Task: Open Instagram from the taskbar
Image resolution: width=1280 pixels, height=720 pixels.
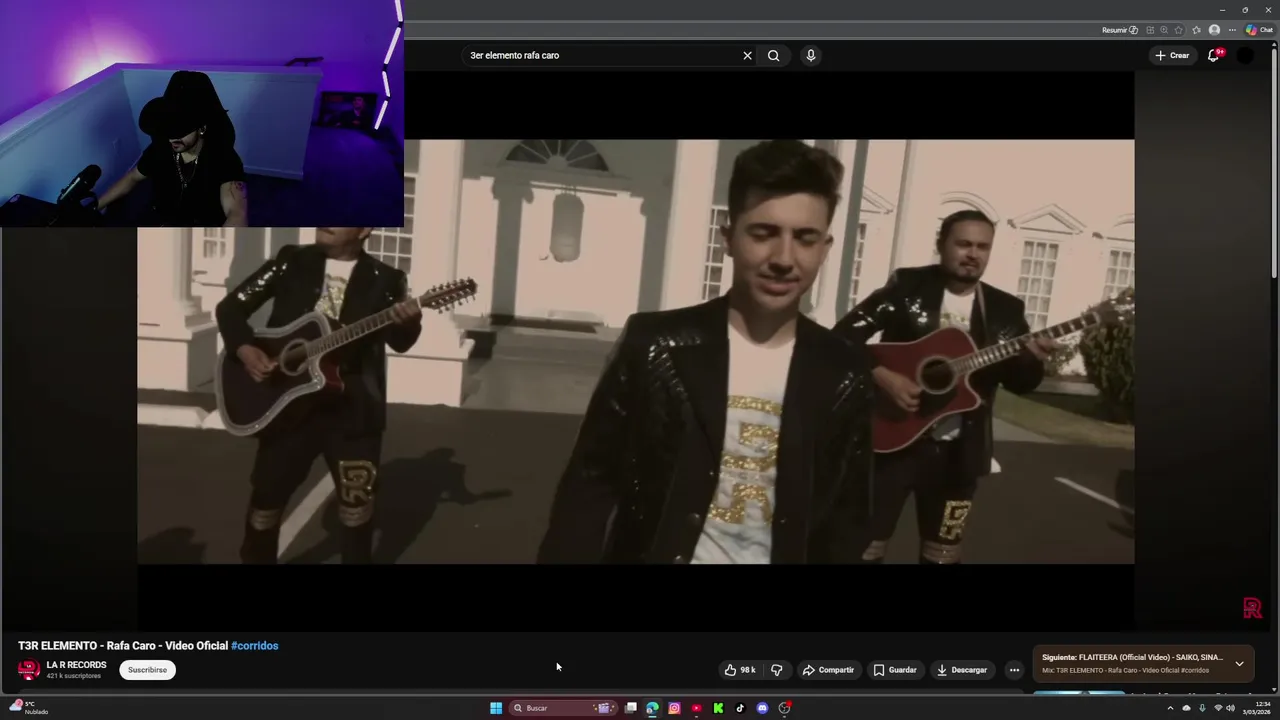Action: pos(674,708)
